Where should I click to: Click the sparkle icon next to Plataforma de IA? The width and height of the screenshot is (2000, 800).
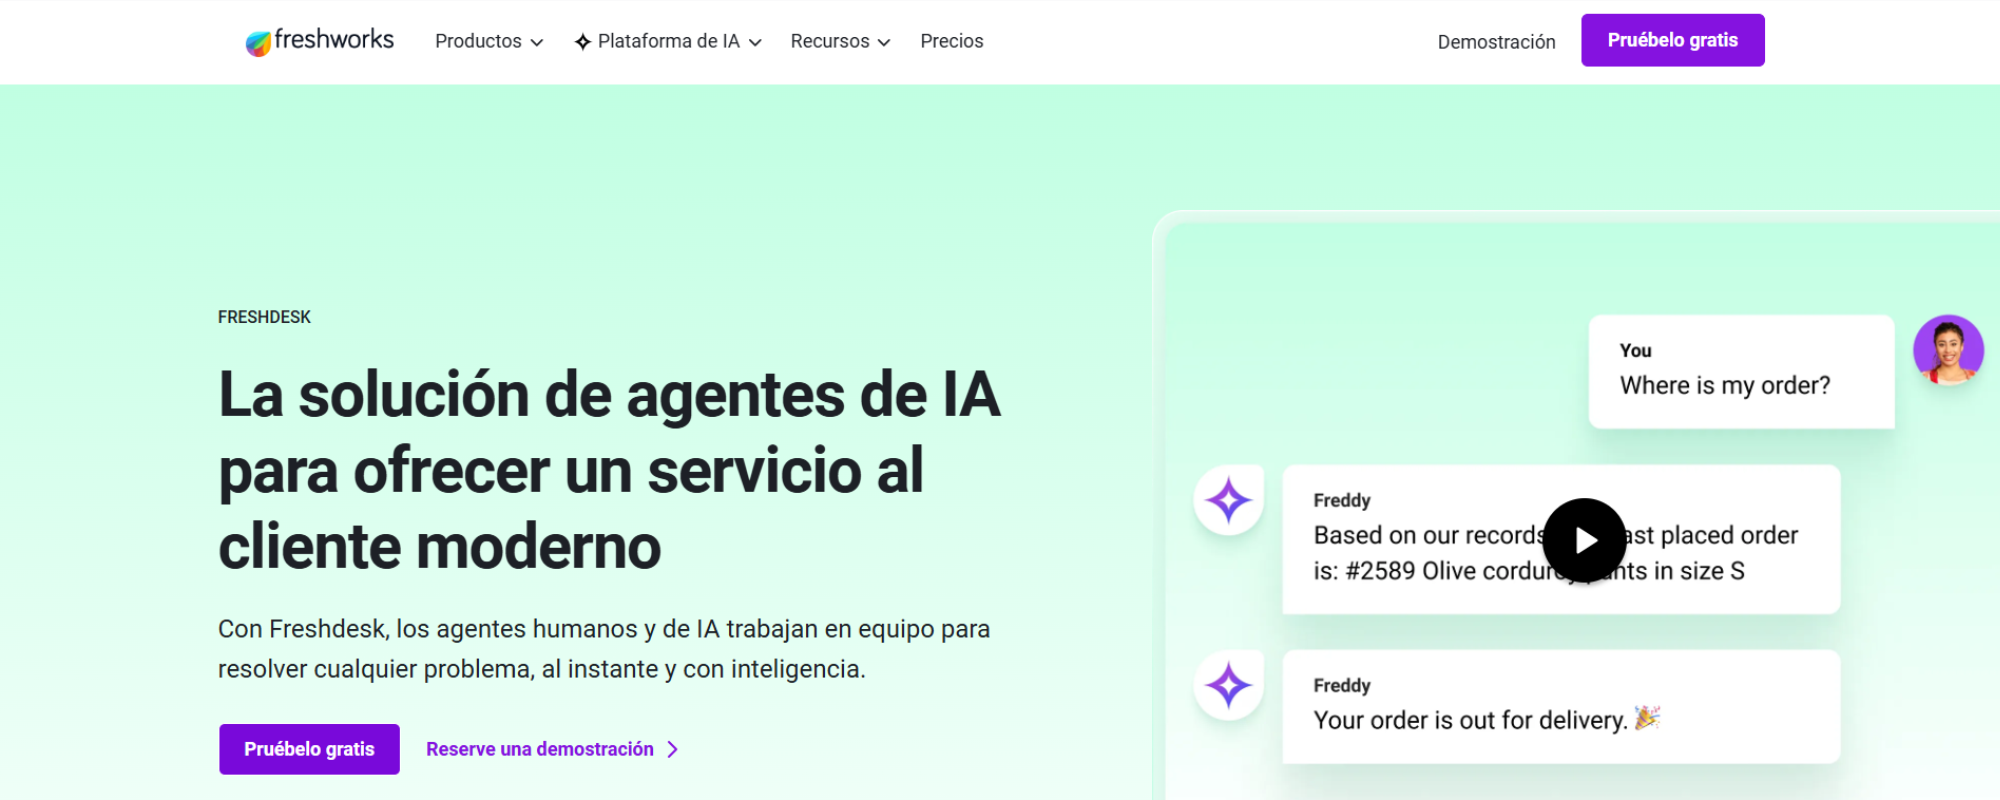(583, 42)
